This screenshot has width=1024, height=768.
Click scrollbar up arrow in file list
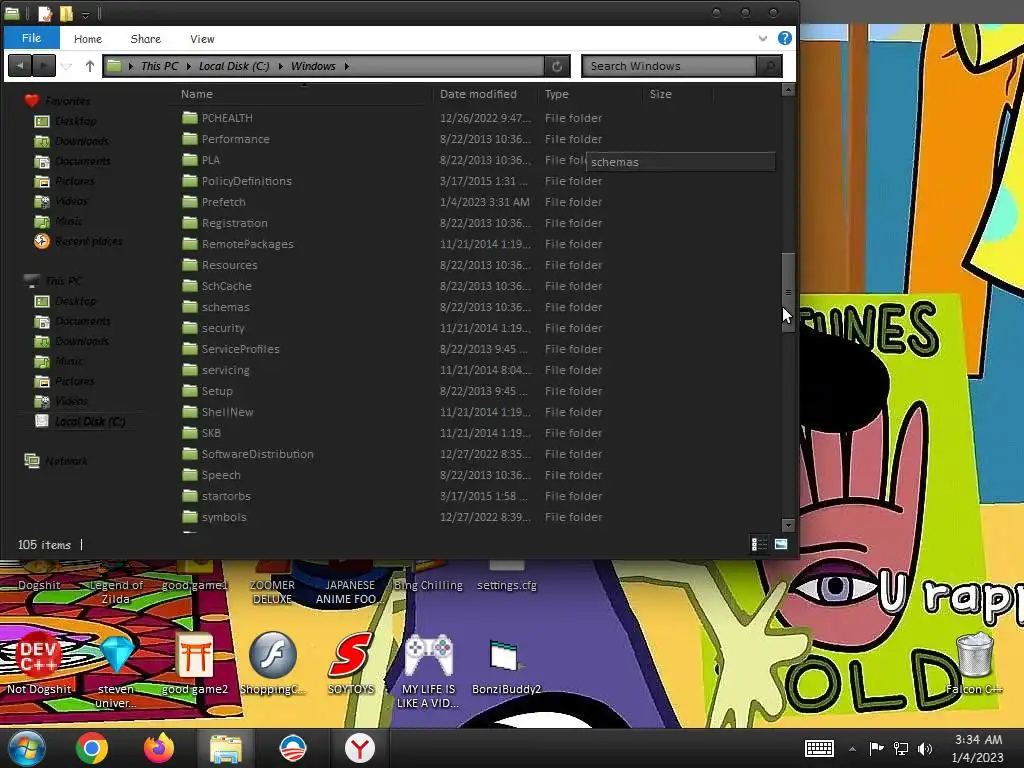click(x=788, y=89)
